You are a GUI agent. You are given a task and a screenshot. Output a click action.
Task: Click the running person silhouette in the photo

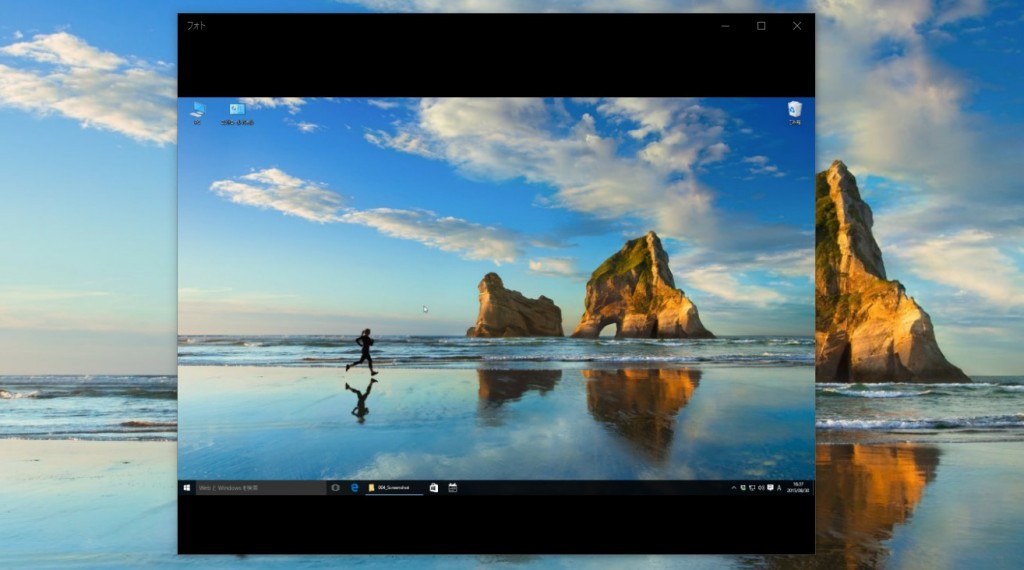click(x=364, y=352)
